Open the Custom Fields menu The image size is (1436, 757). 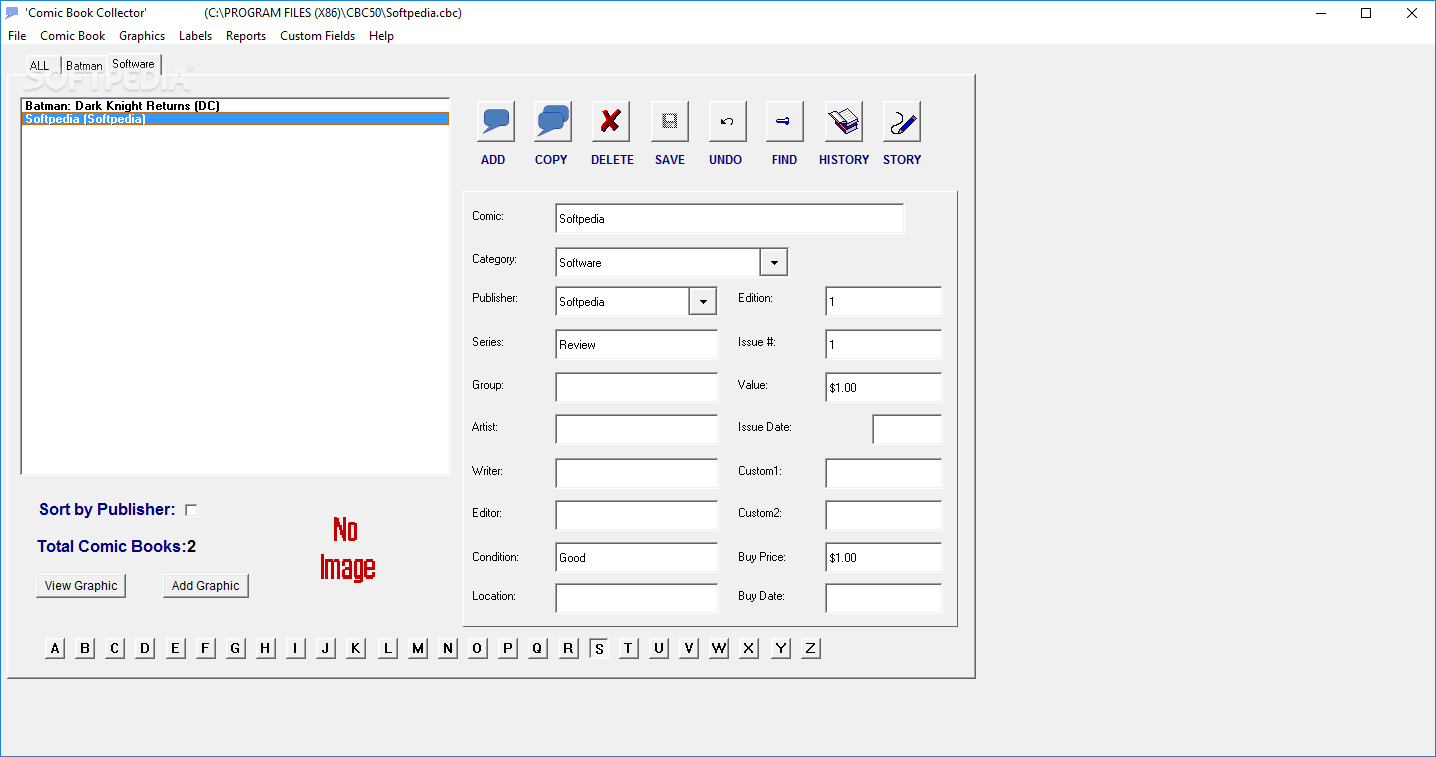[x=317, y=36]
